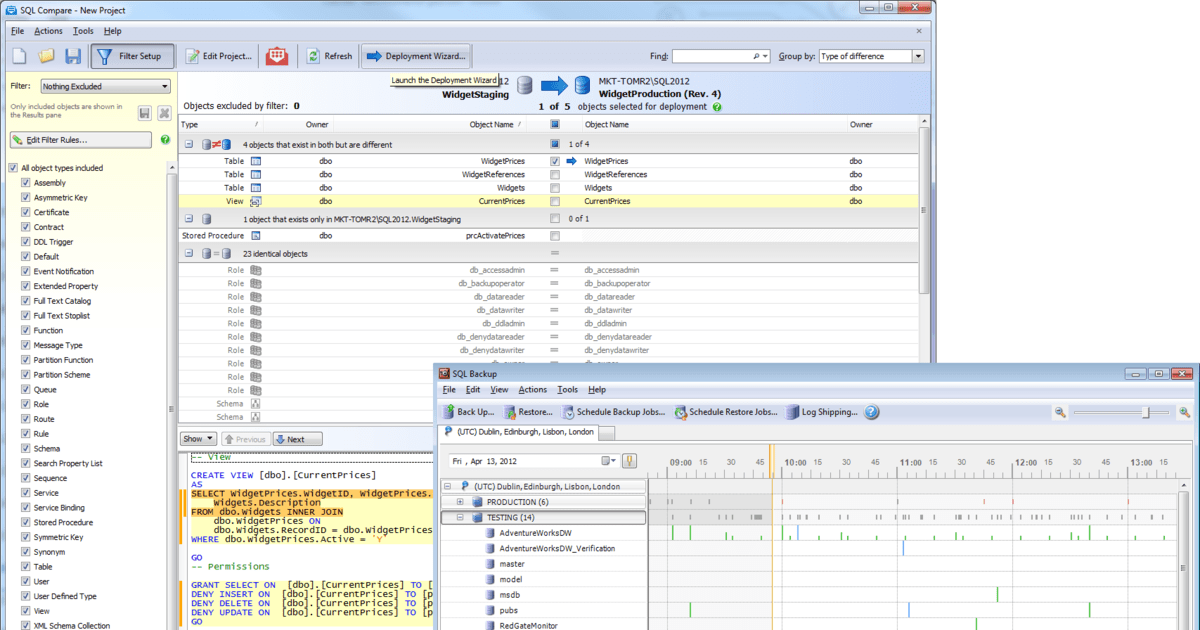Image resolution: width=1200 pixels, height=630 pixels.
Task: Click the Next button above the SQL pane
Action: point(296,438)
